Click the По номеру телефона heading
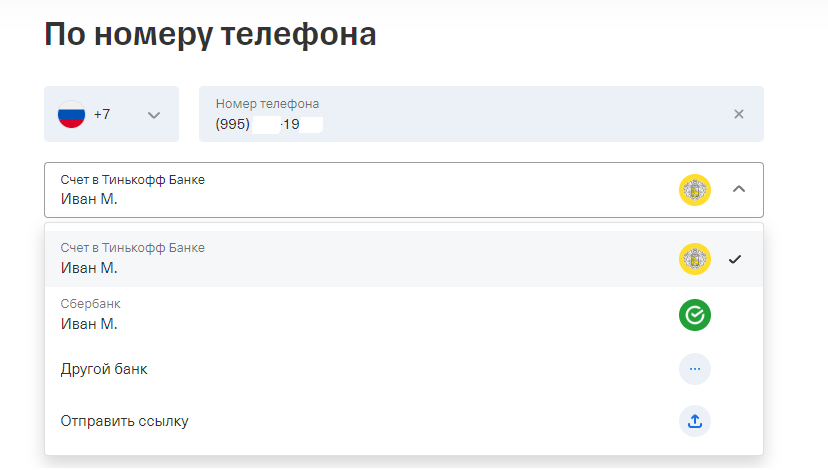The image size is (828, 470). coord(210,34)
